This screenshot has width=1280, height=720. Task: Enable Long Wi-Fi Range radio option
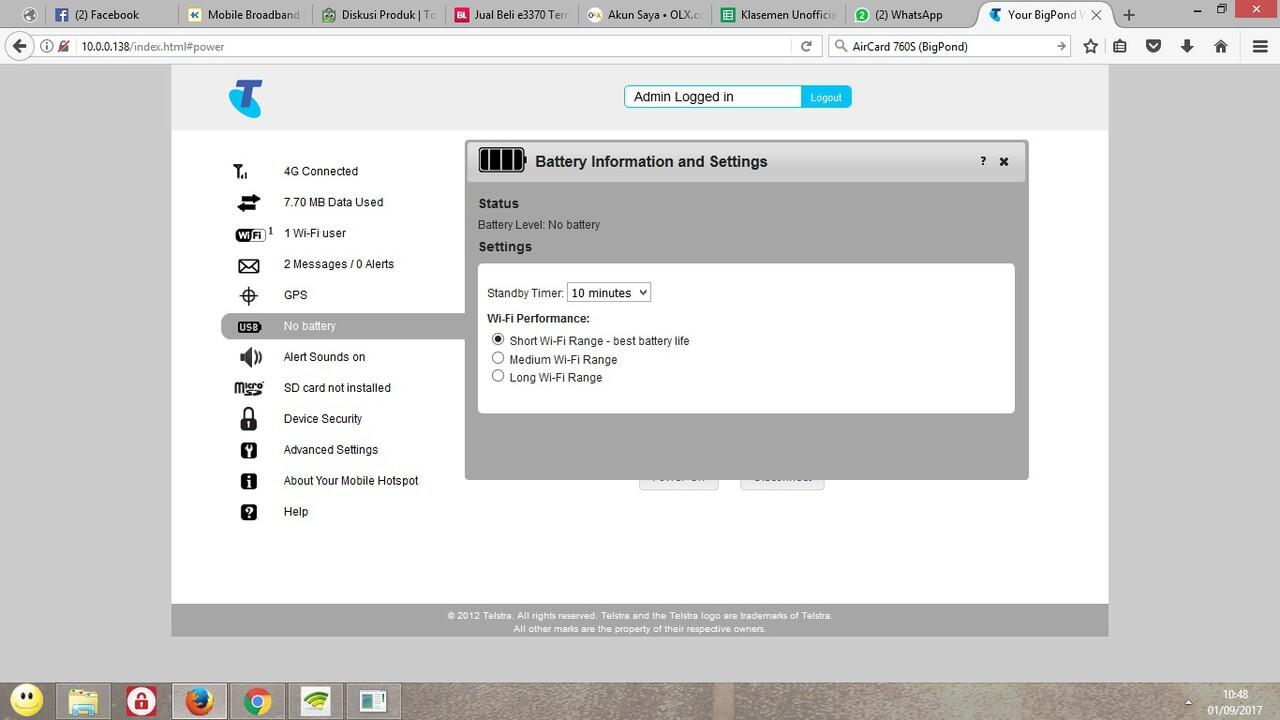498,376
